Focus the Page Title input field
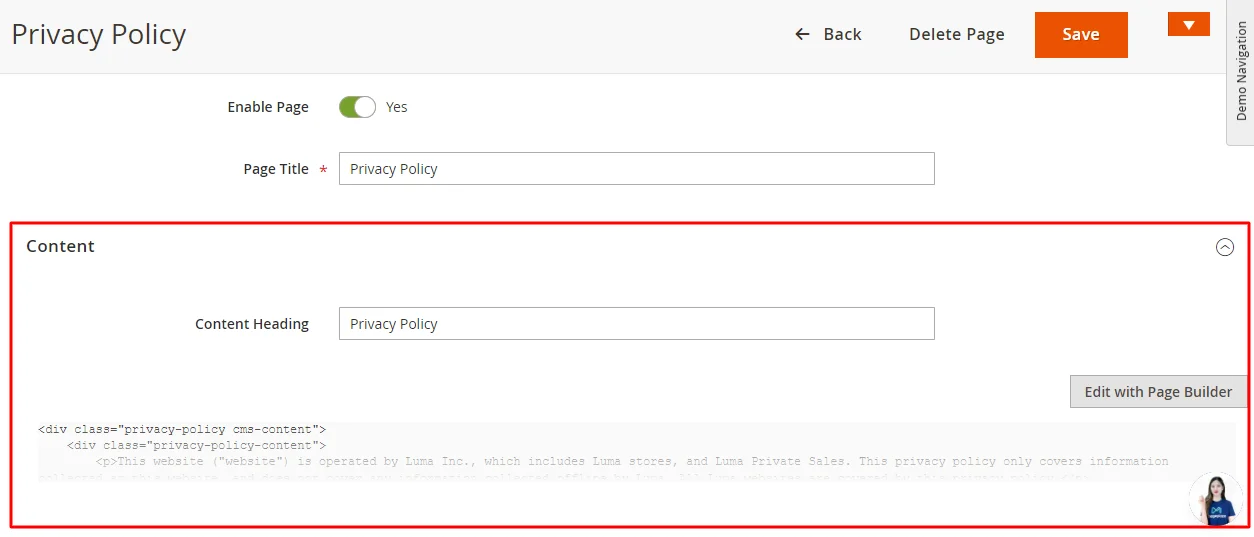 point(636,169)
